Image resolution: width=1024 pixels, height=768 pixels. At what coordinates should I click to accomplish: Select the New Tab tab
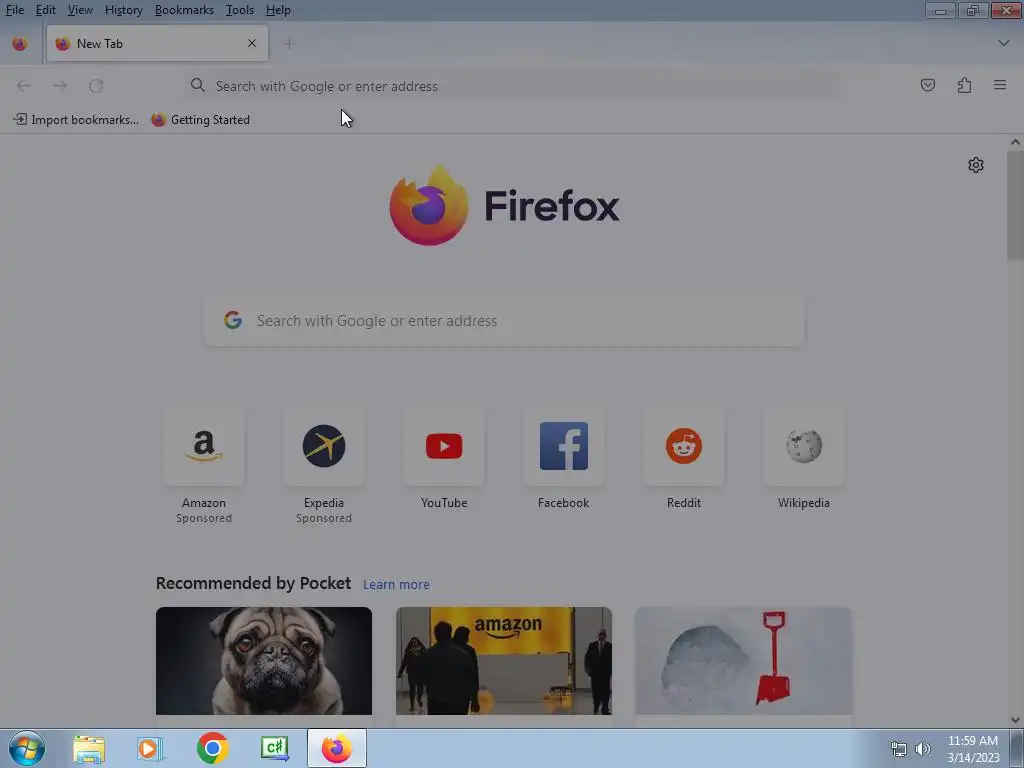click(157, 44)
